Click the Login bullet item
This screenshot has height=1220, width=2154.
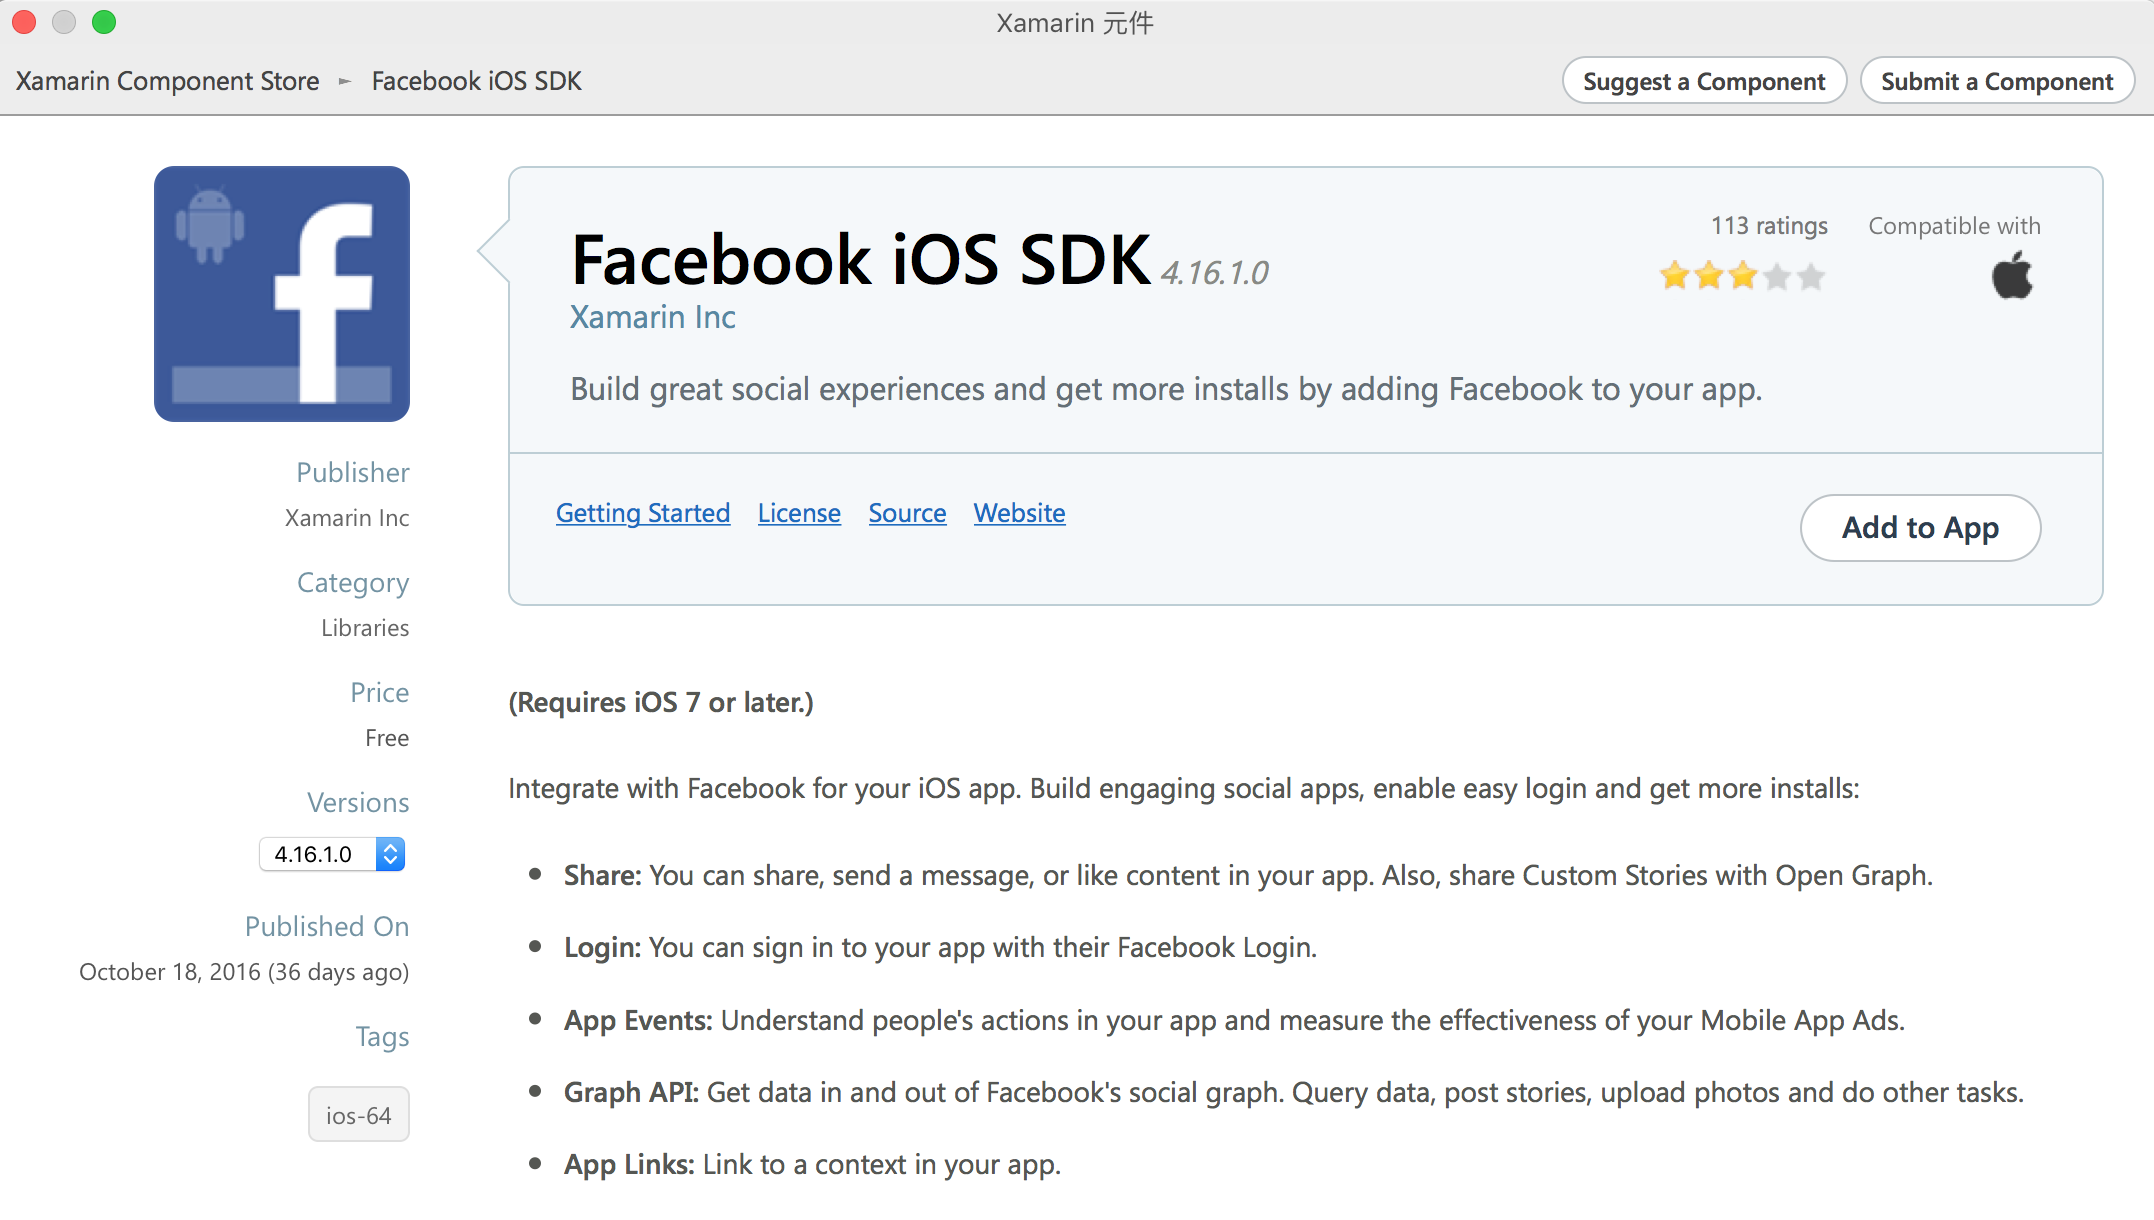click(940, 948)
